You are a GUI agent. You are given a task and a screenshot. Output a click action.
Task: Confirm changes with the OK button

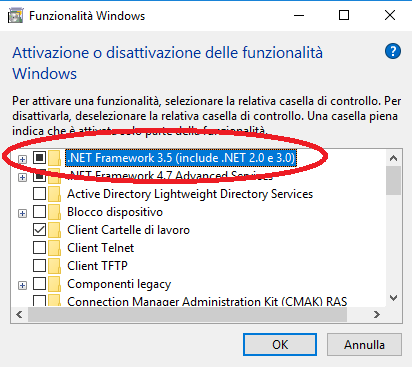280,345
